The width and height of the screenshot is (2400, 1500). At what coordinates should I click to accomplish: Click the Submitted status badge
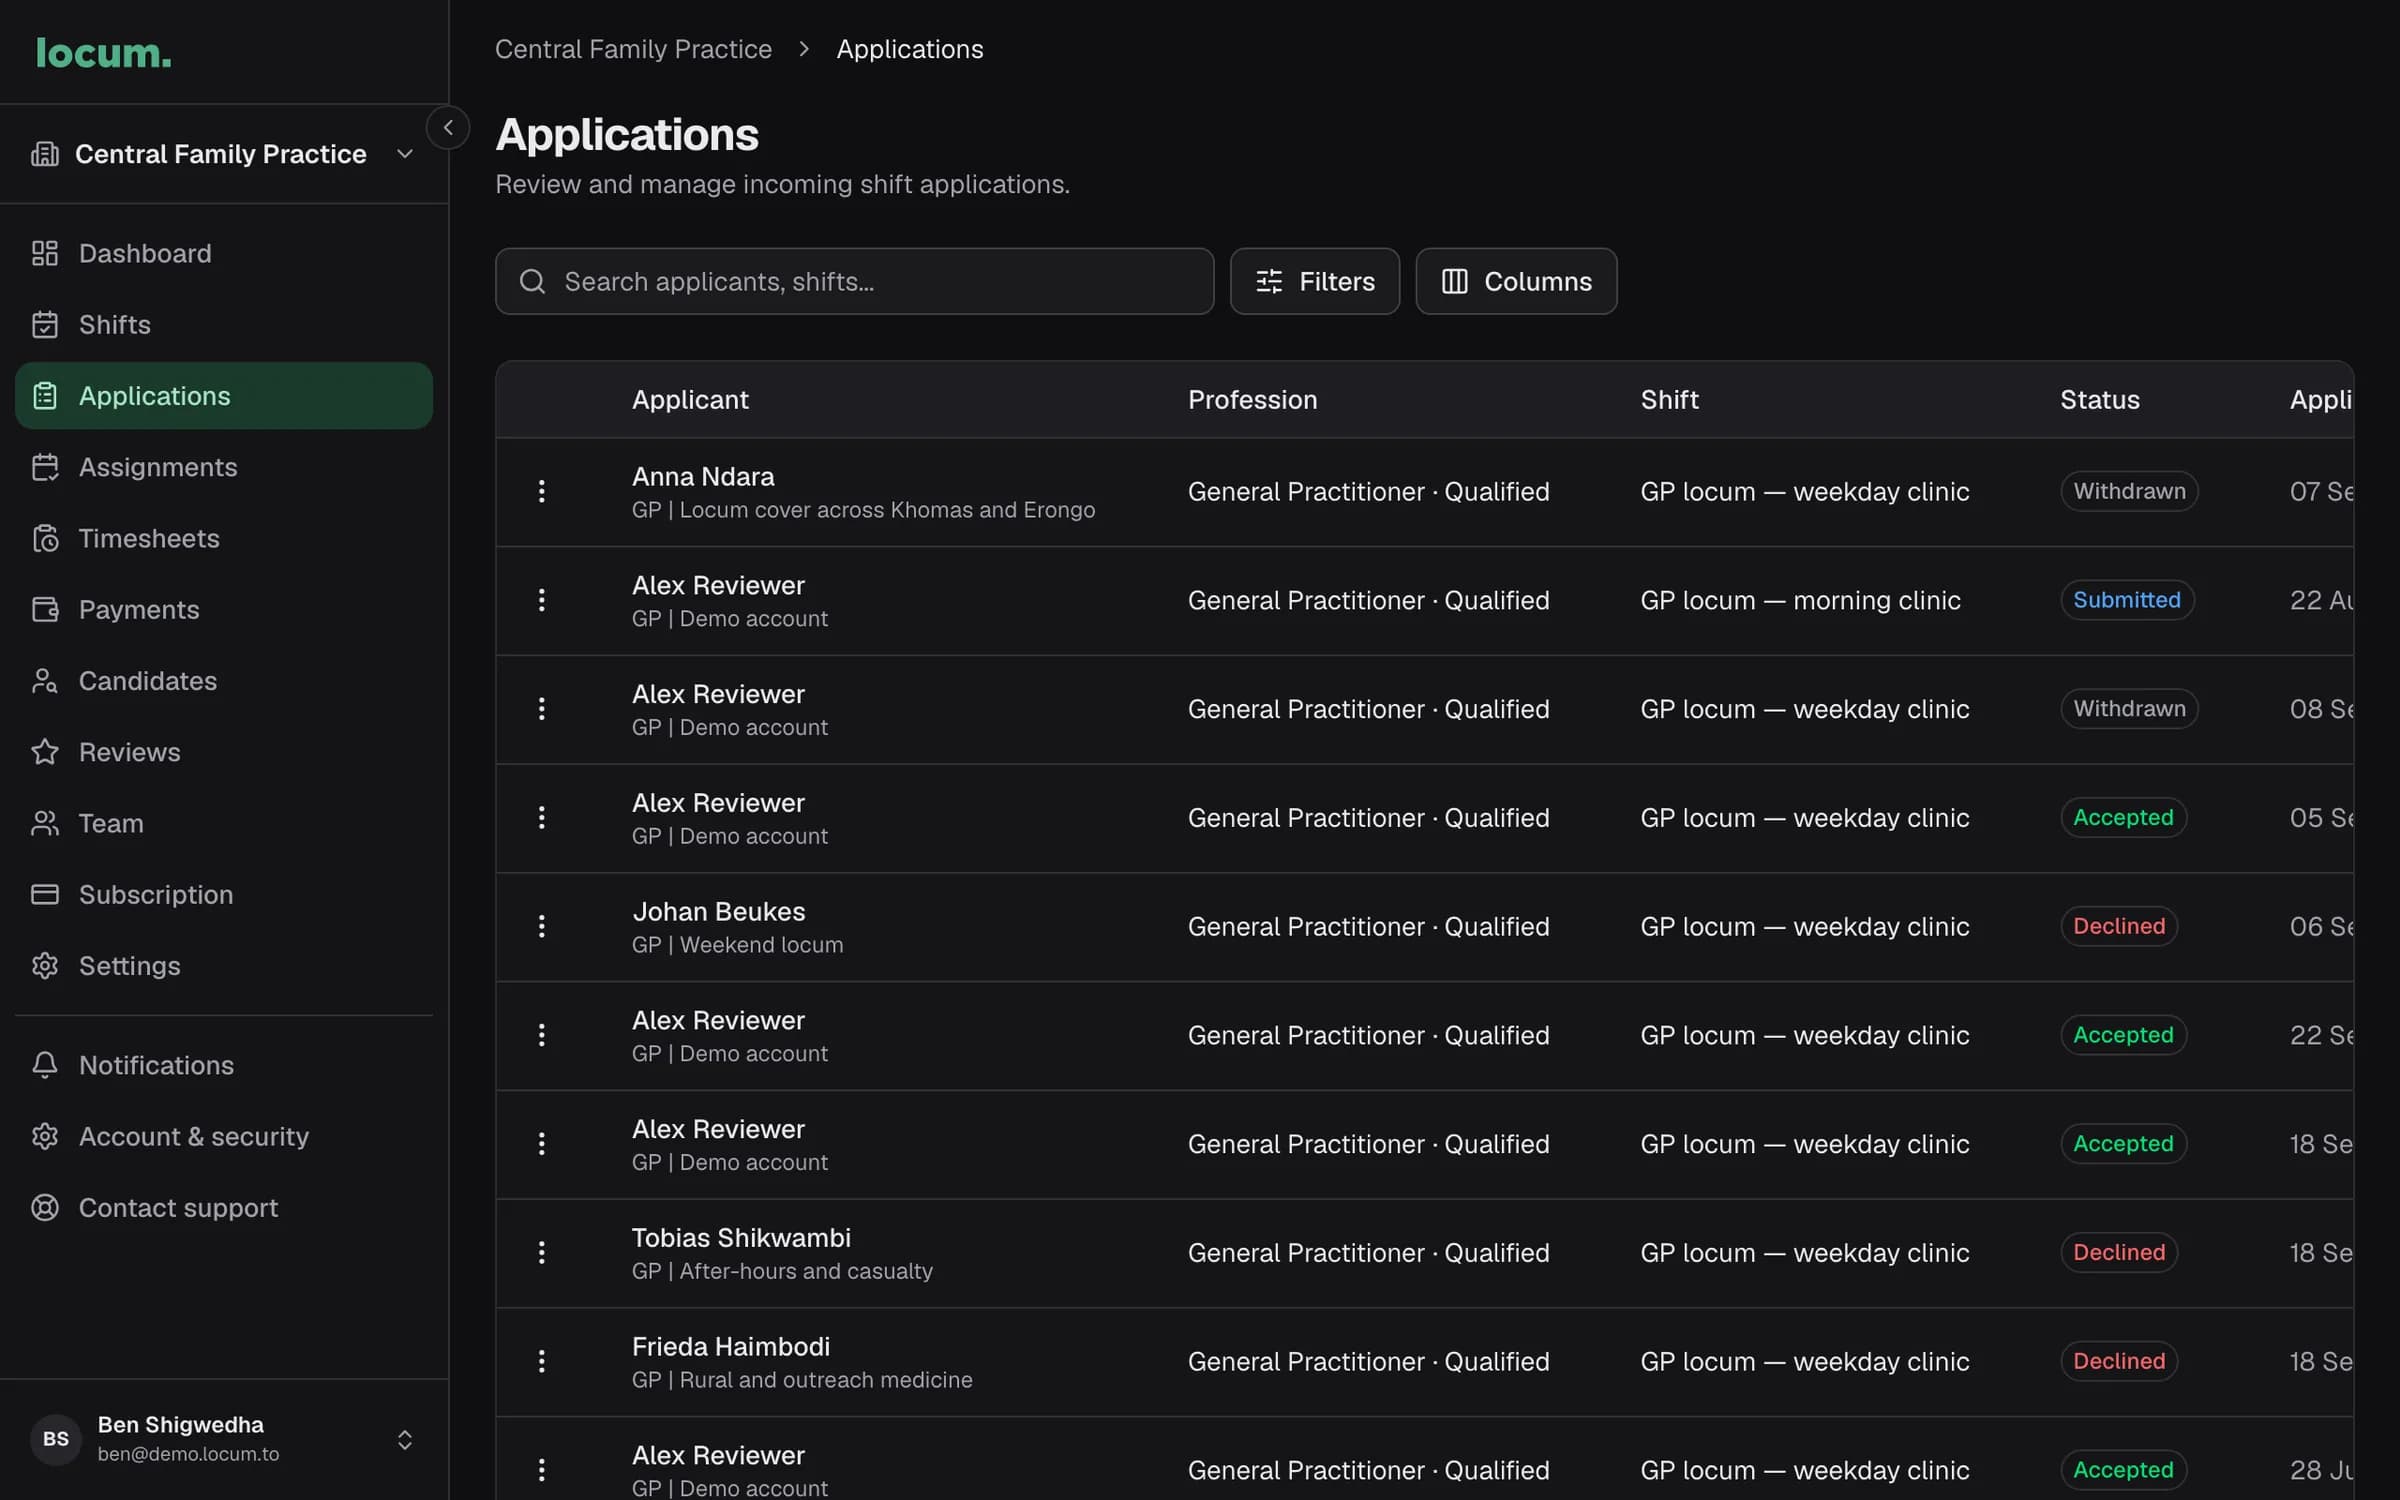[2126, 600]
